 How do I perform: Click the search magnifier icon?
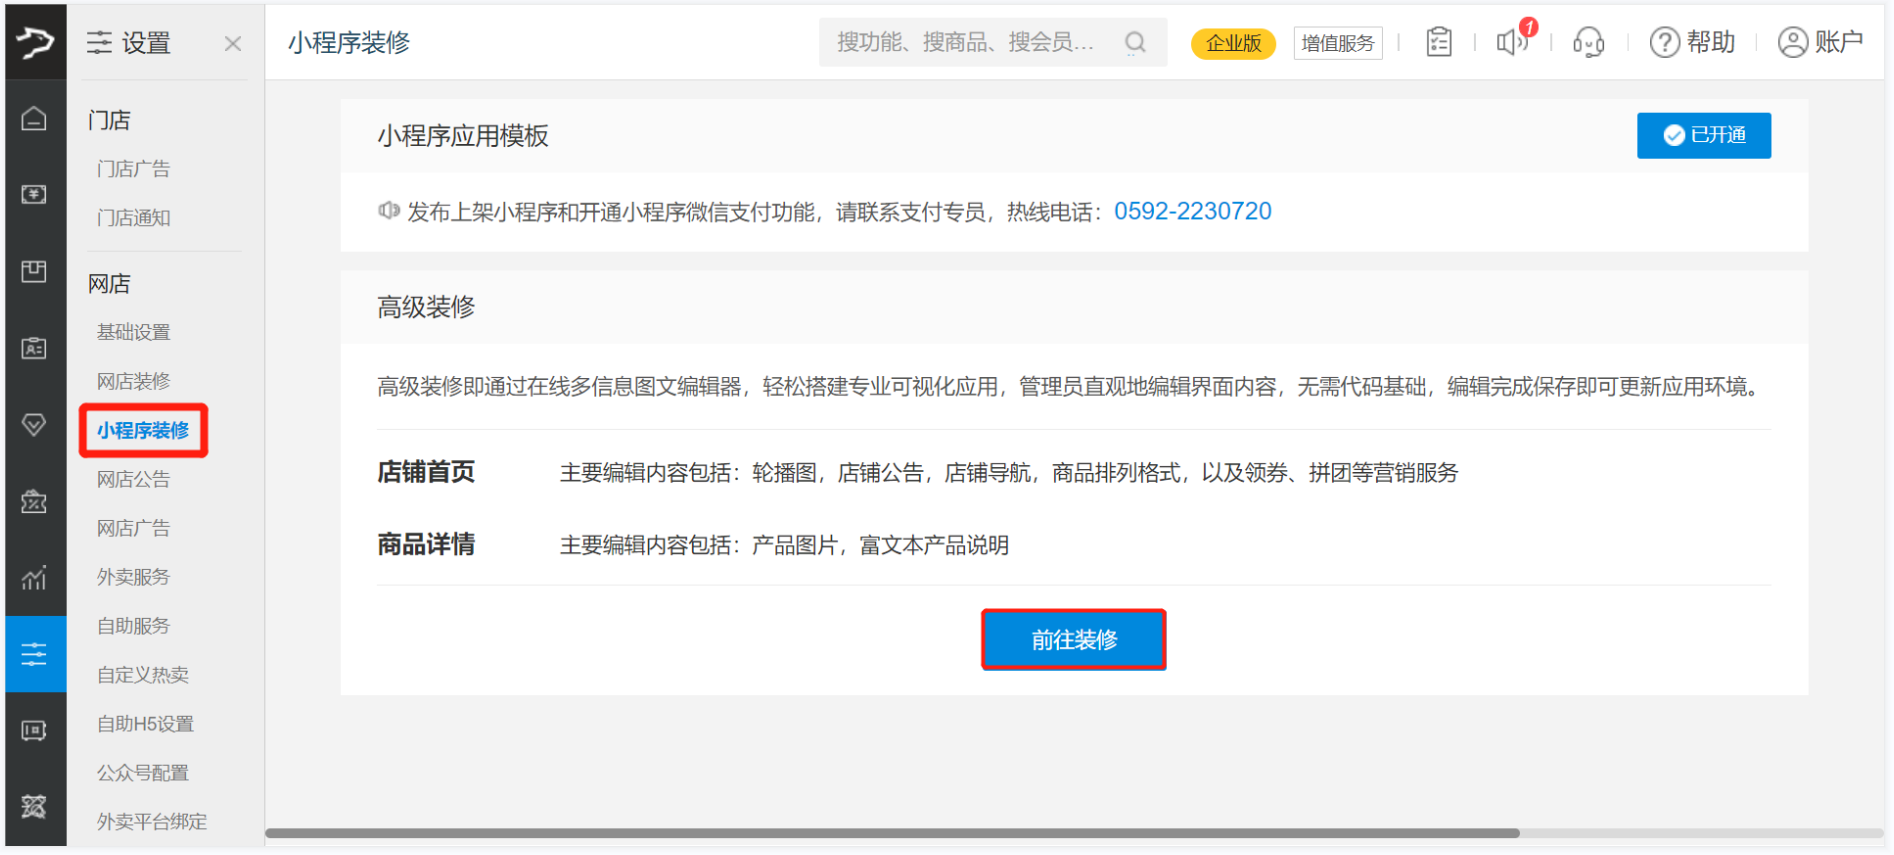point(1135,43)
